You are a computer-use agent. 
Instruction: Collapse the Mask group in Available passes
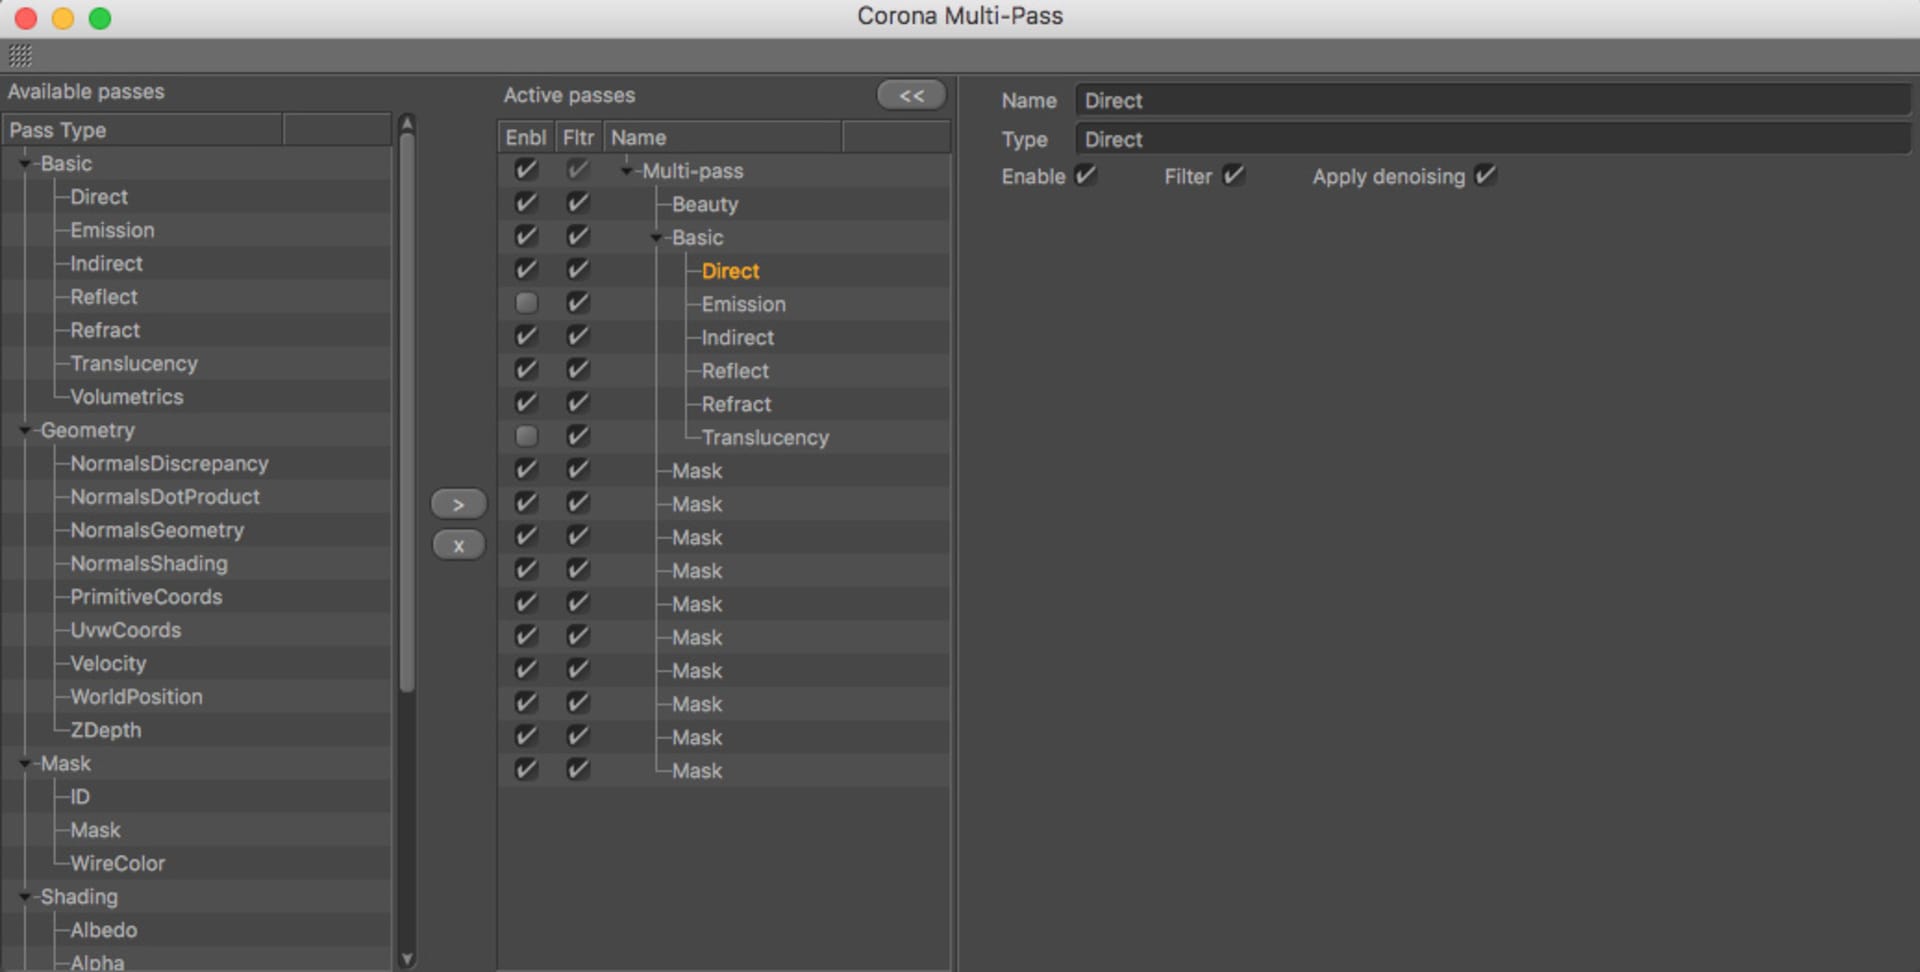pyautogui.click(x=25, y=764)
